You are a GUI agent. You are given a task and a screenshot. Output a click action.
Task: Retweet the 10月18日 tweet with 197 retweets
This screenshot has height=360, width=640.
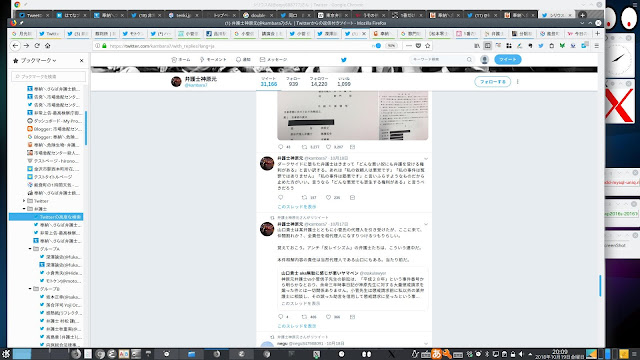click(304, 198)
